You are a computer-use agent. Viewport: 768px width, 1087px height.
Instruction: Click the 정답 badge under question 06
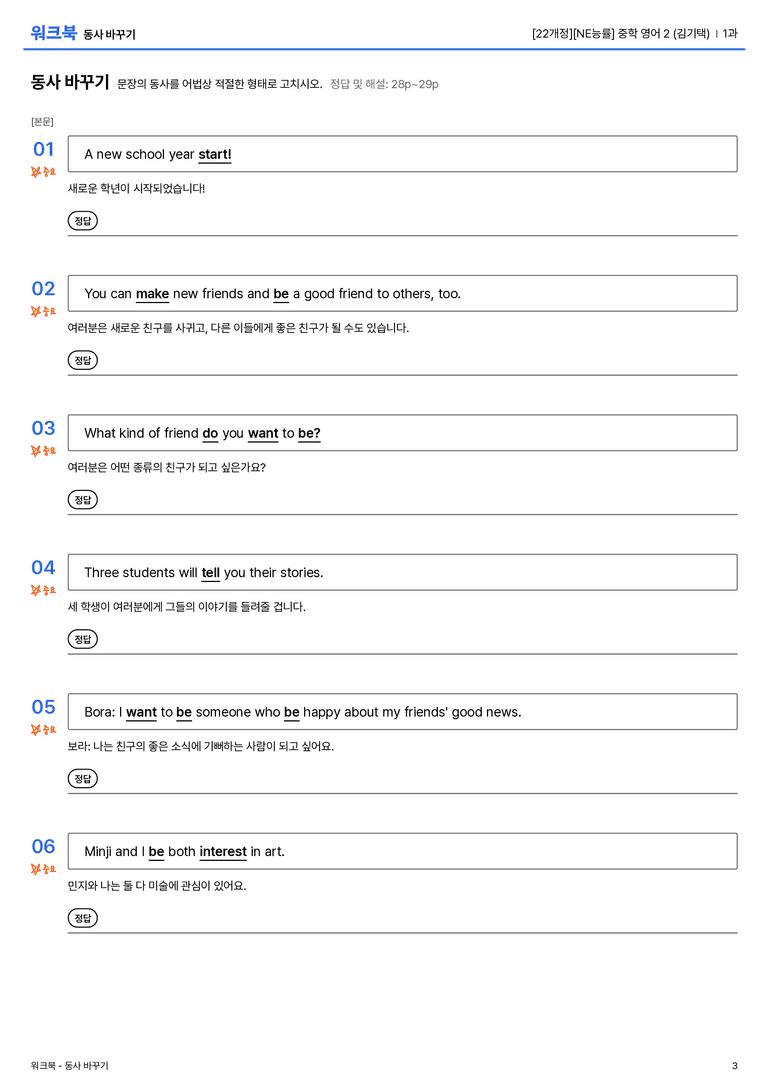tap(82, 917)
